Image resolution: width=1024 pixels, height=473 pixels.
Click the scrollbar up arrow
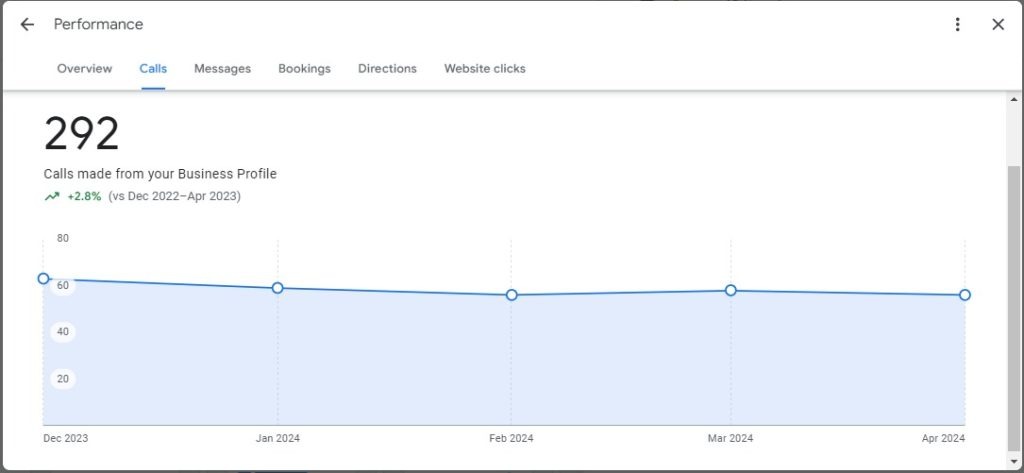click(x=1014, y=101)
